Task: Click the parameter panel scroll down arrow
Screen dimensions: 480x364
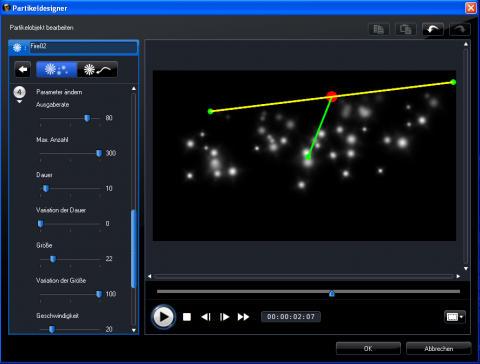Action: (x=134, y=330)
